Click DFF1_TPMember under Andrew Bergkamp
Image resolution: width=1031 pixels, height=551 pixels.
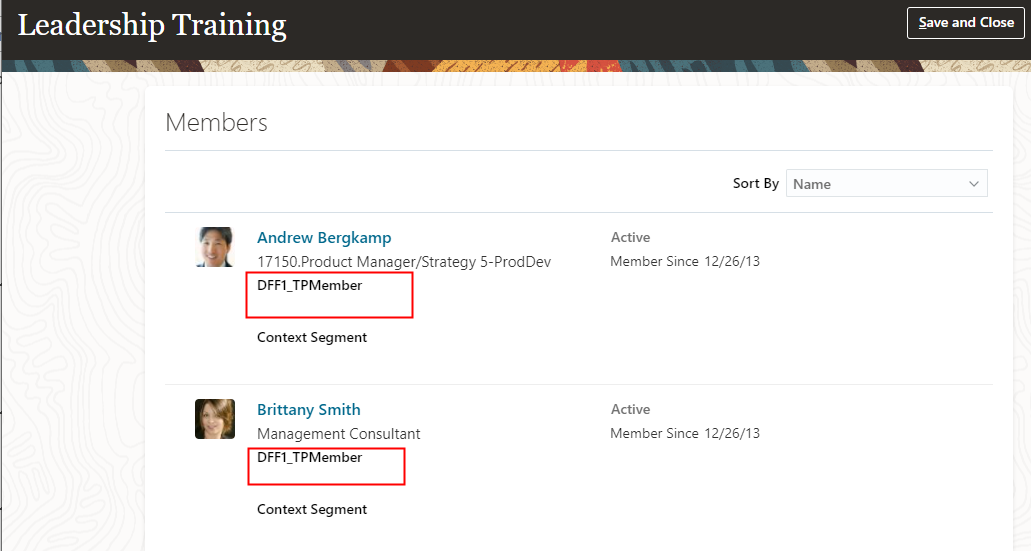tap(310, 285)
